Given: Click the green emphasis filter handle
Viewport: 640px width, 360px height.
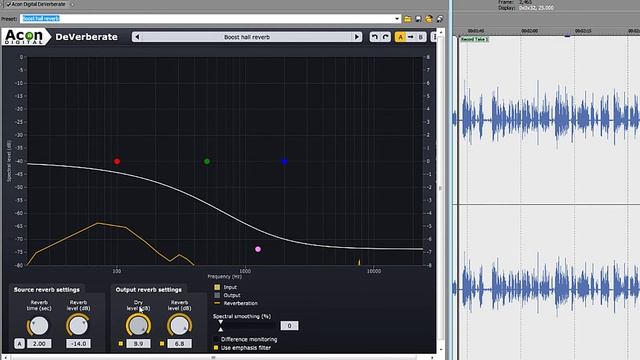Looking at the screenshot, I should point(207,162).
